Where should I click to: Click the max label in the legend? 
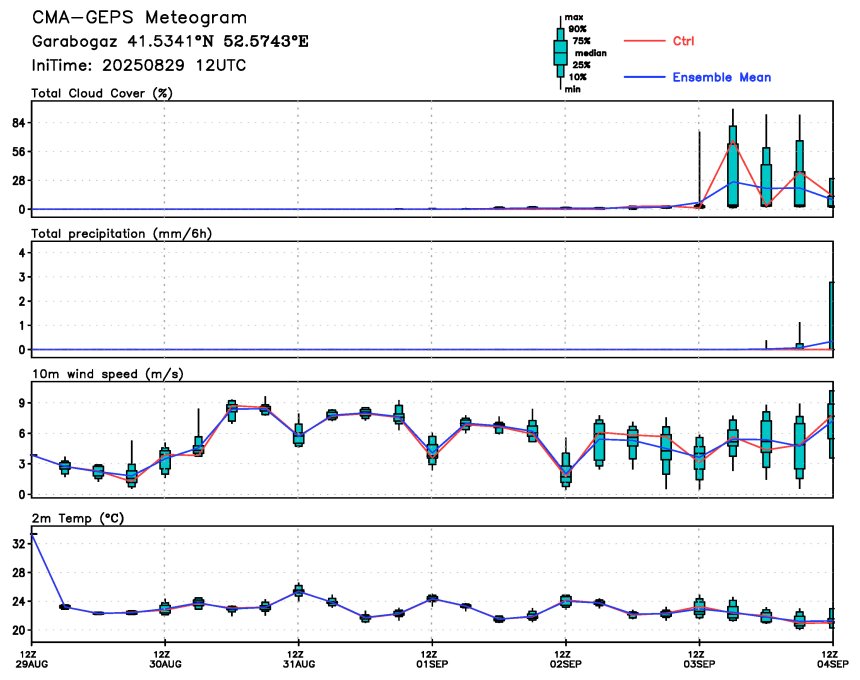574,18
